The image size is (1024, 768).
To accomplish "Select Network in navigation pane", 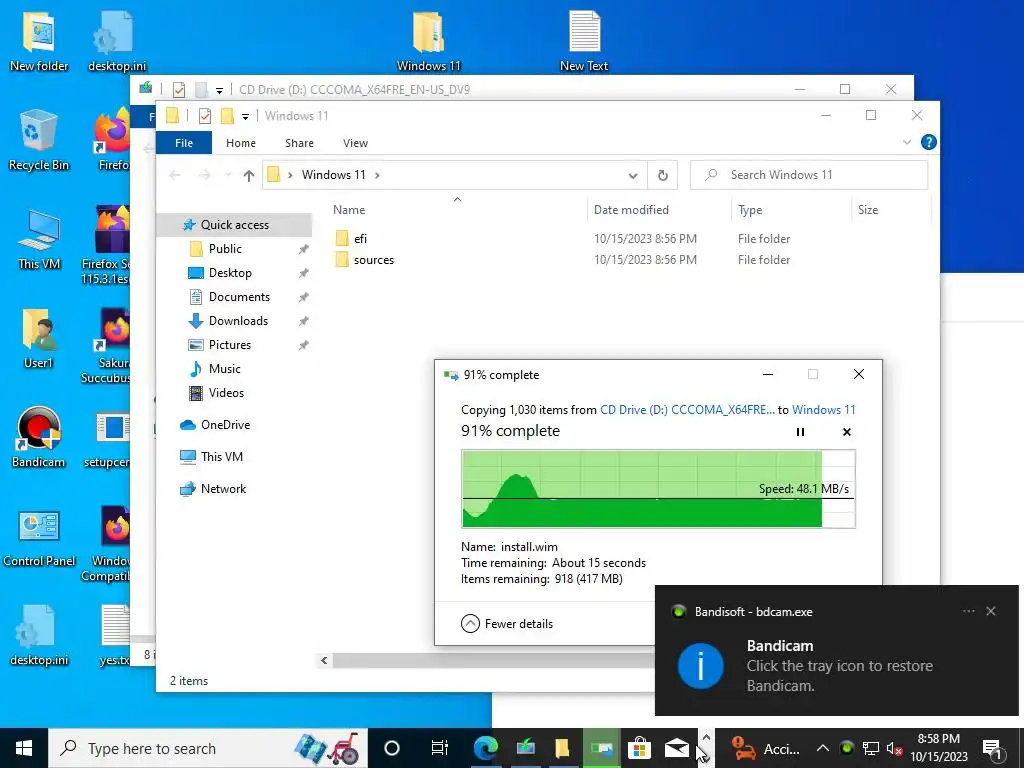I will tap(223, 488).
